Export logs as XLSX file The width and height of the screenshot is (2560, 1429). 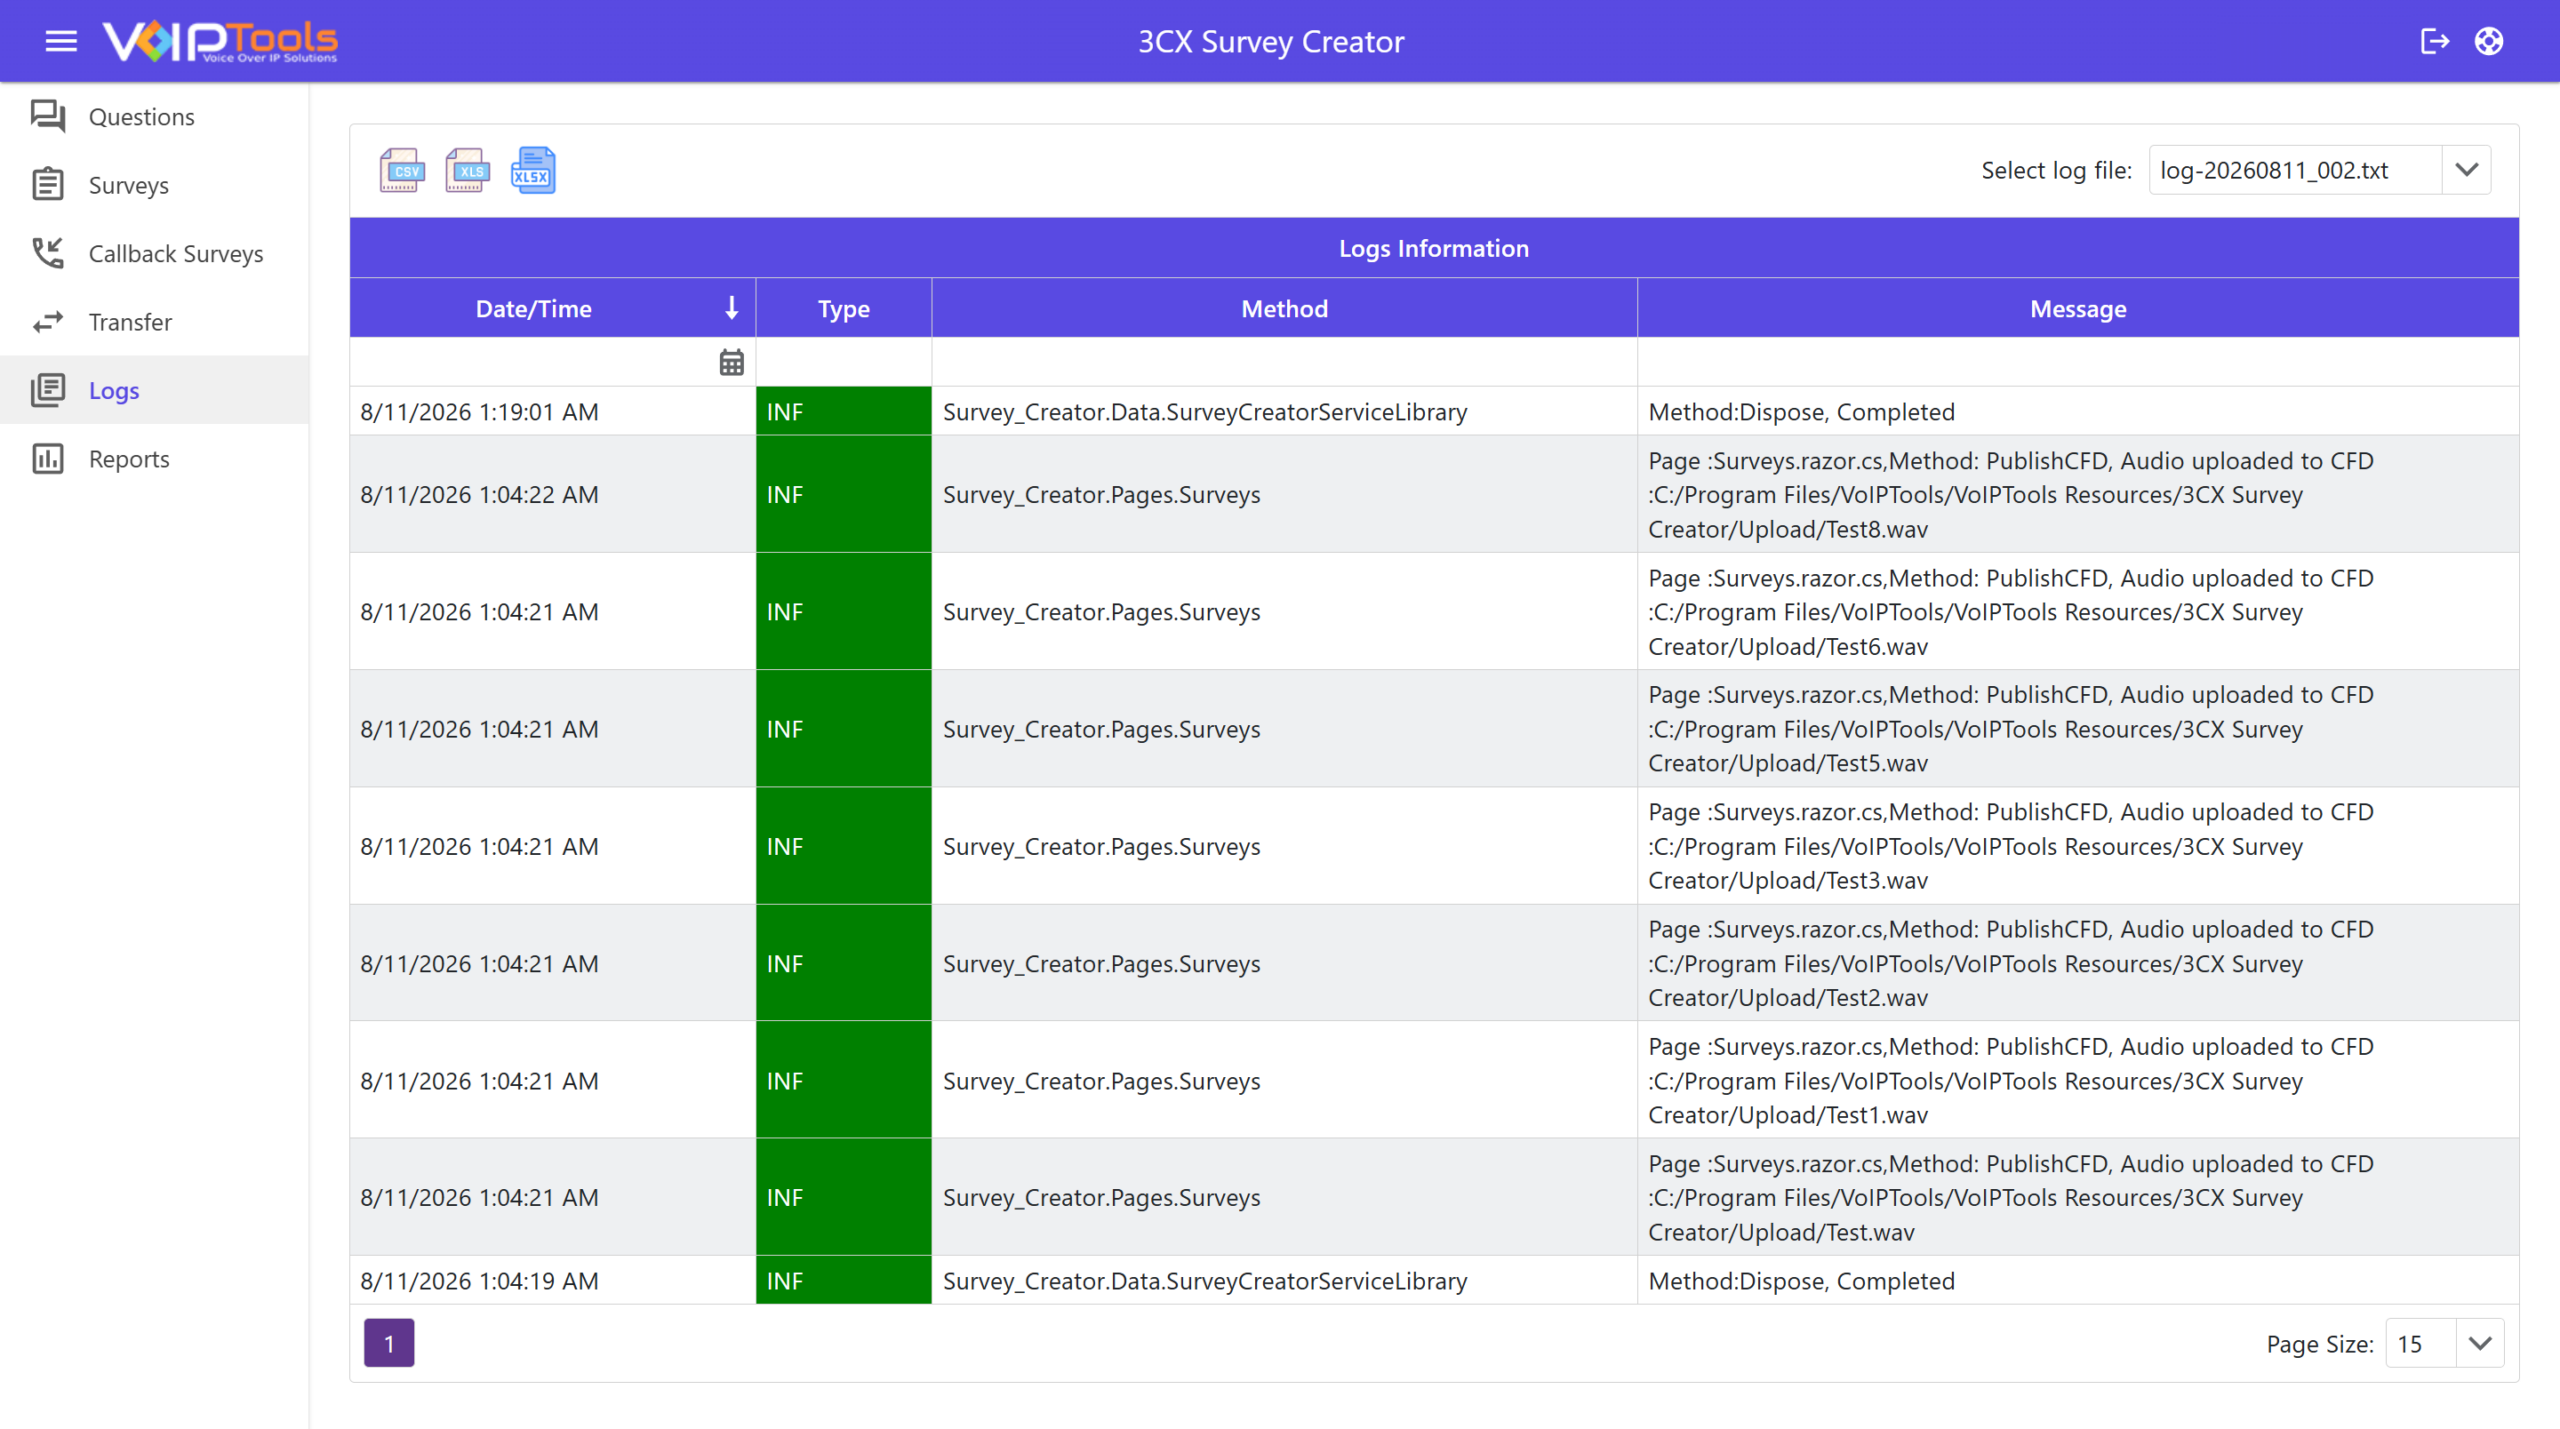coord(533,170)
